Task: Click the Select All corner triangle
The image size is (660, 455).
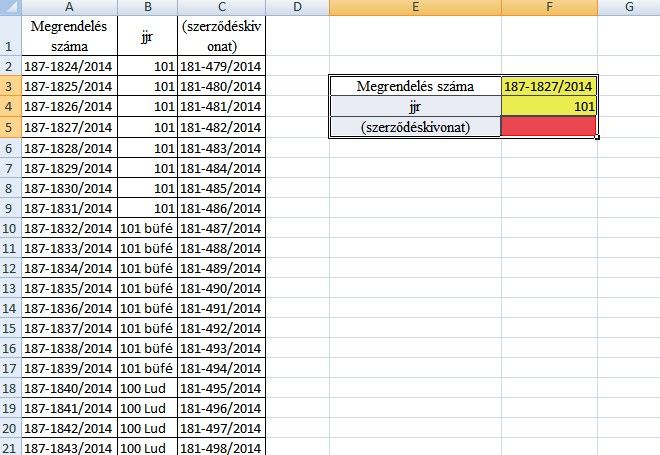Action: tap(11, 7)
